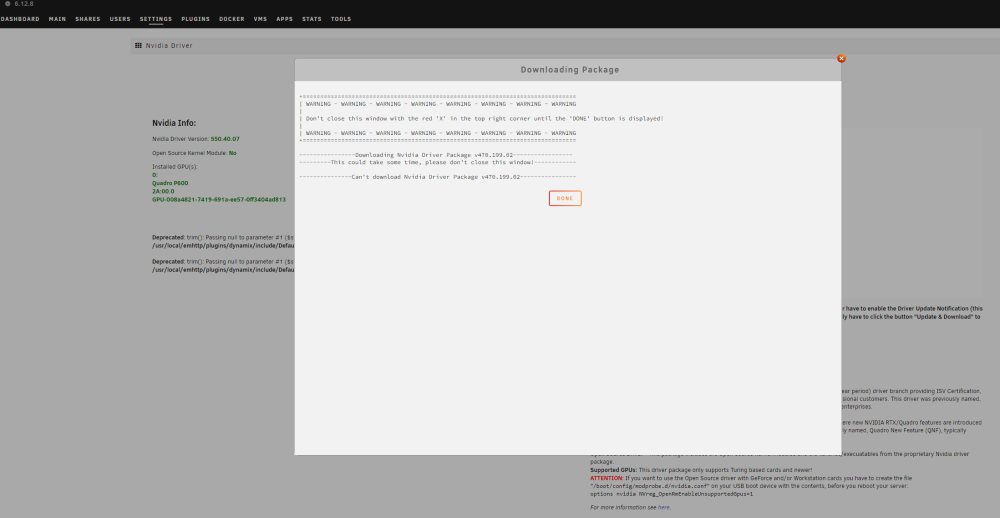Open the SHARES page
Viewport: 1000px width, 518px height.
(88, 19)
